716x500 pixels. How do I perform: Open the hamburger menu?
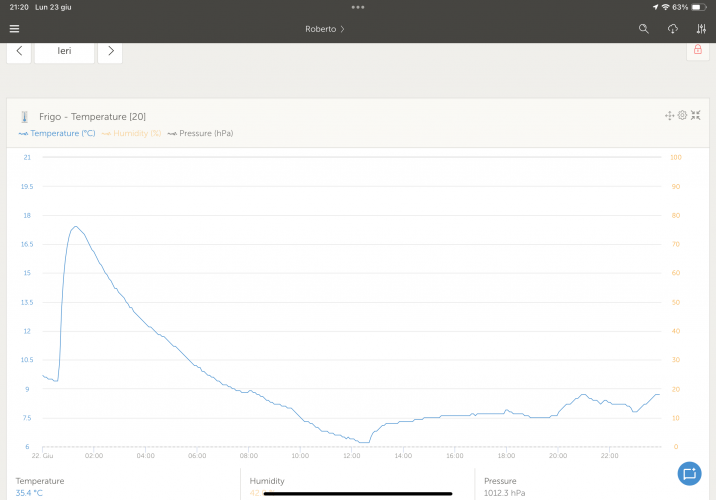(14, 29)
